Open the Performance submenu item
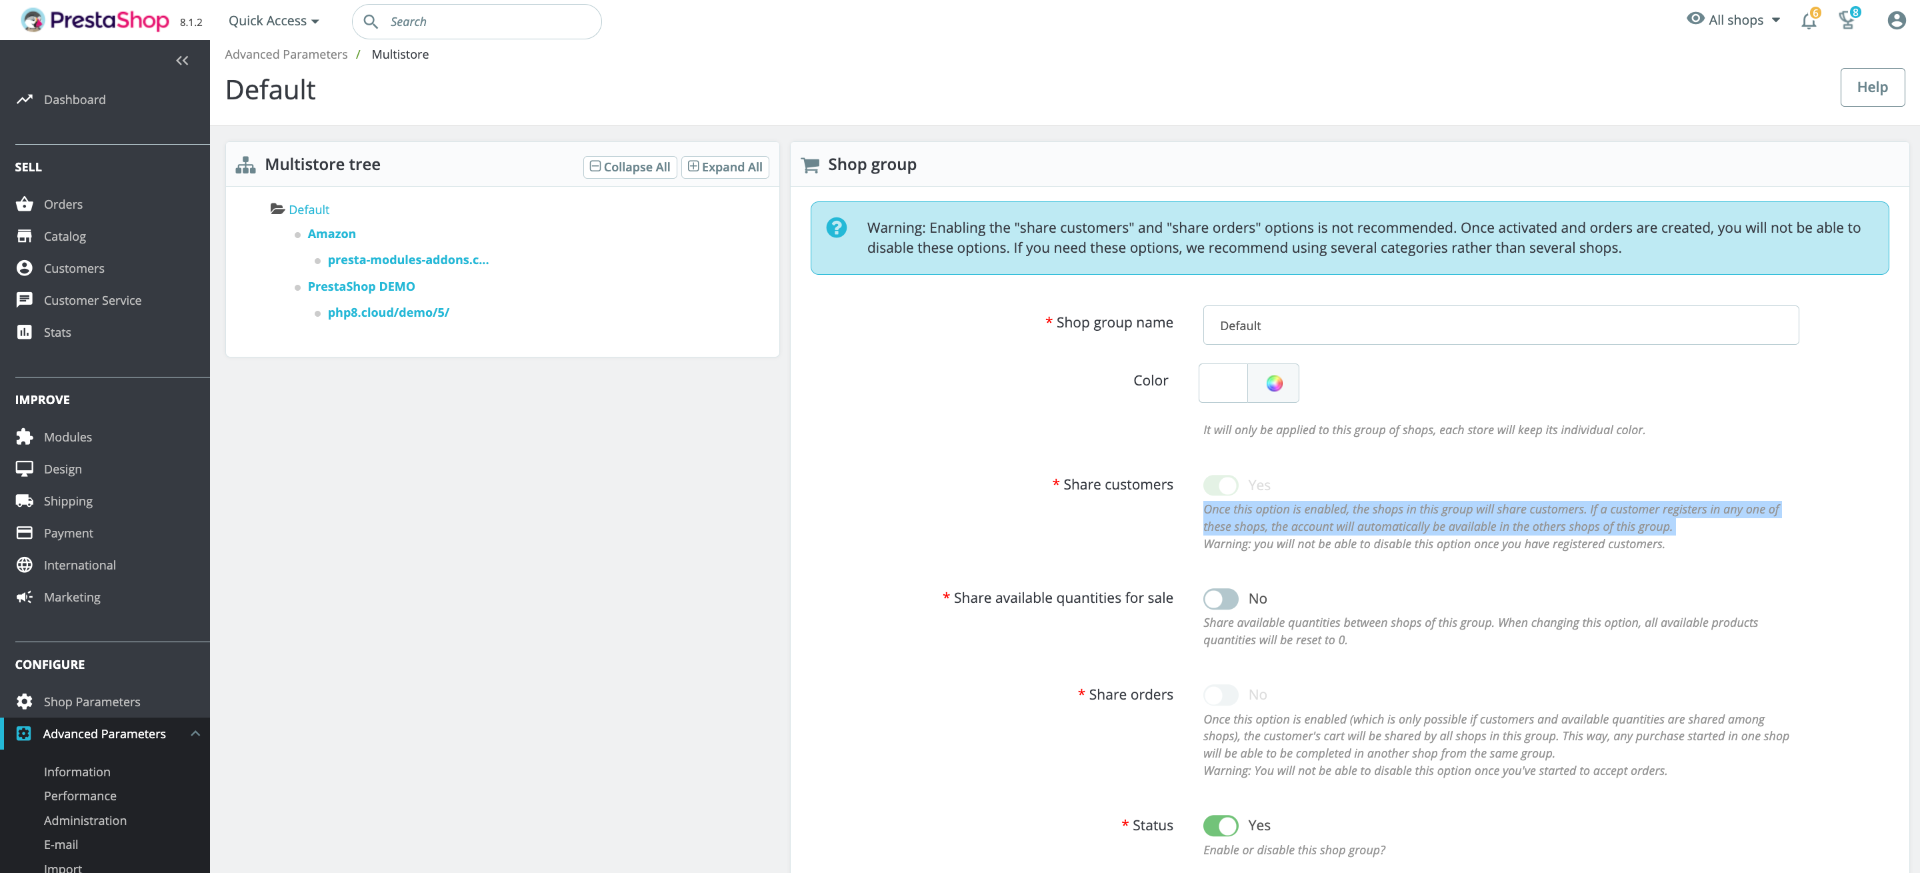The image size is (1920, 873). pyautogui.click(x=80, y=796)
